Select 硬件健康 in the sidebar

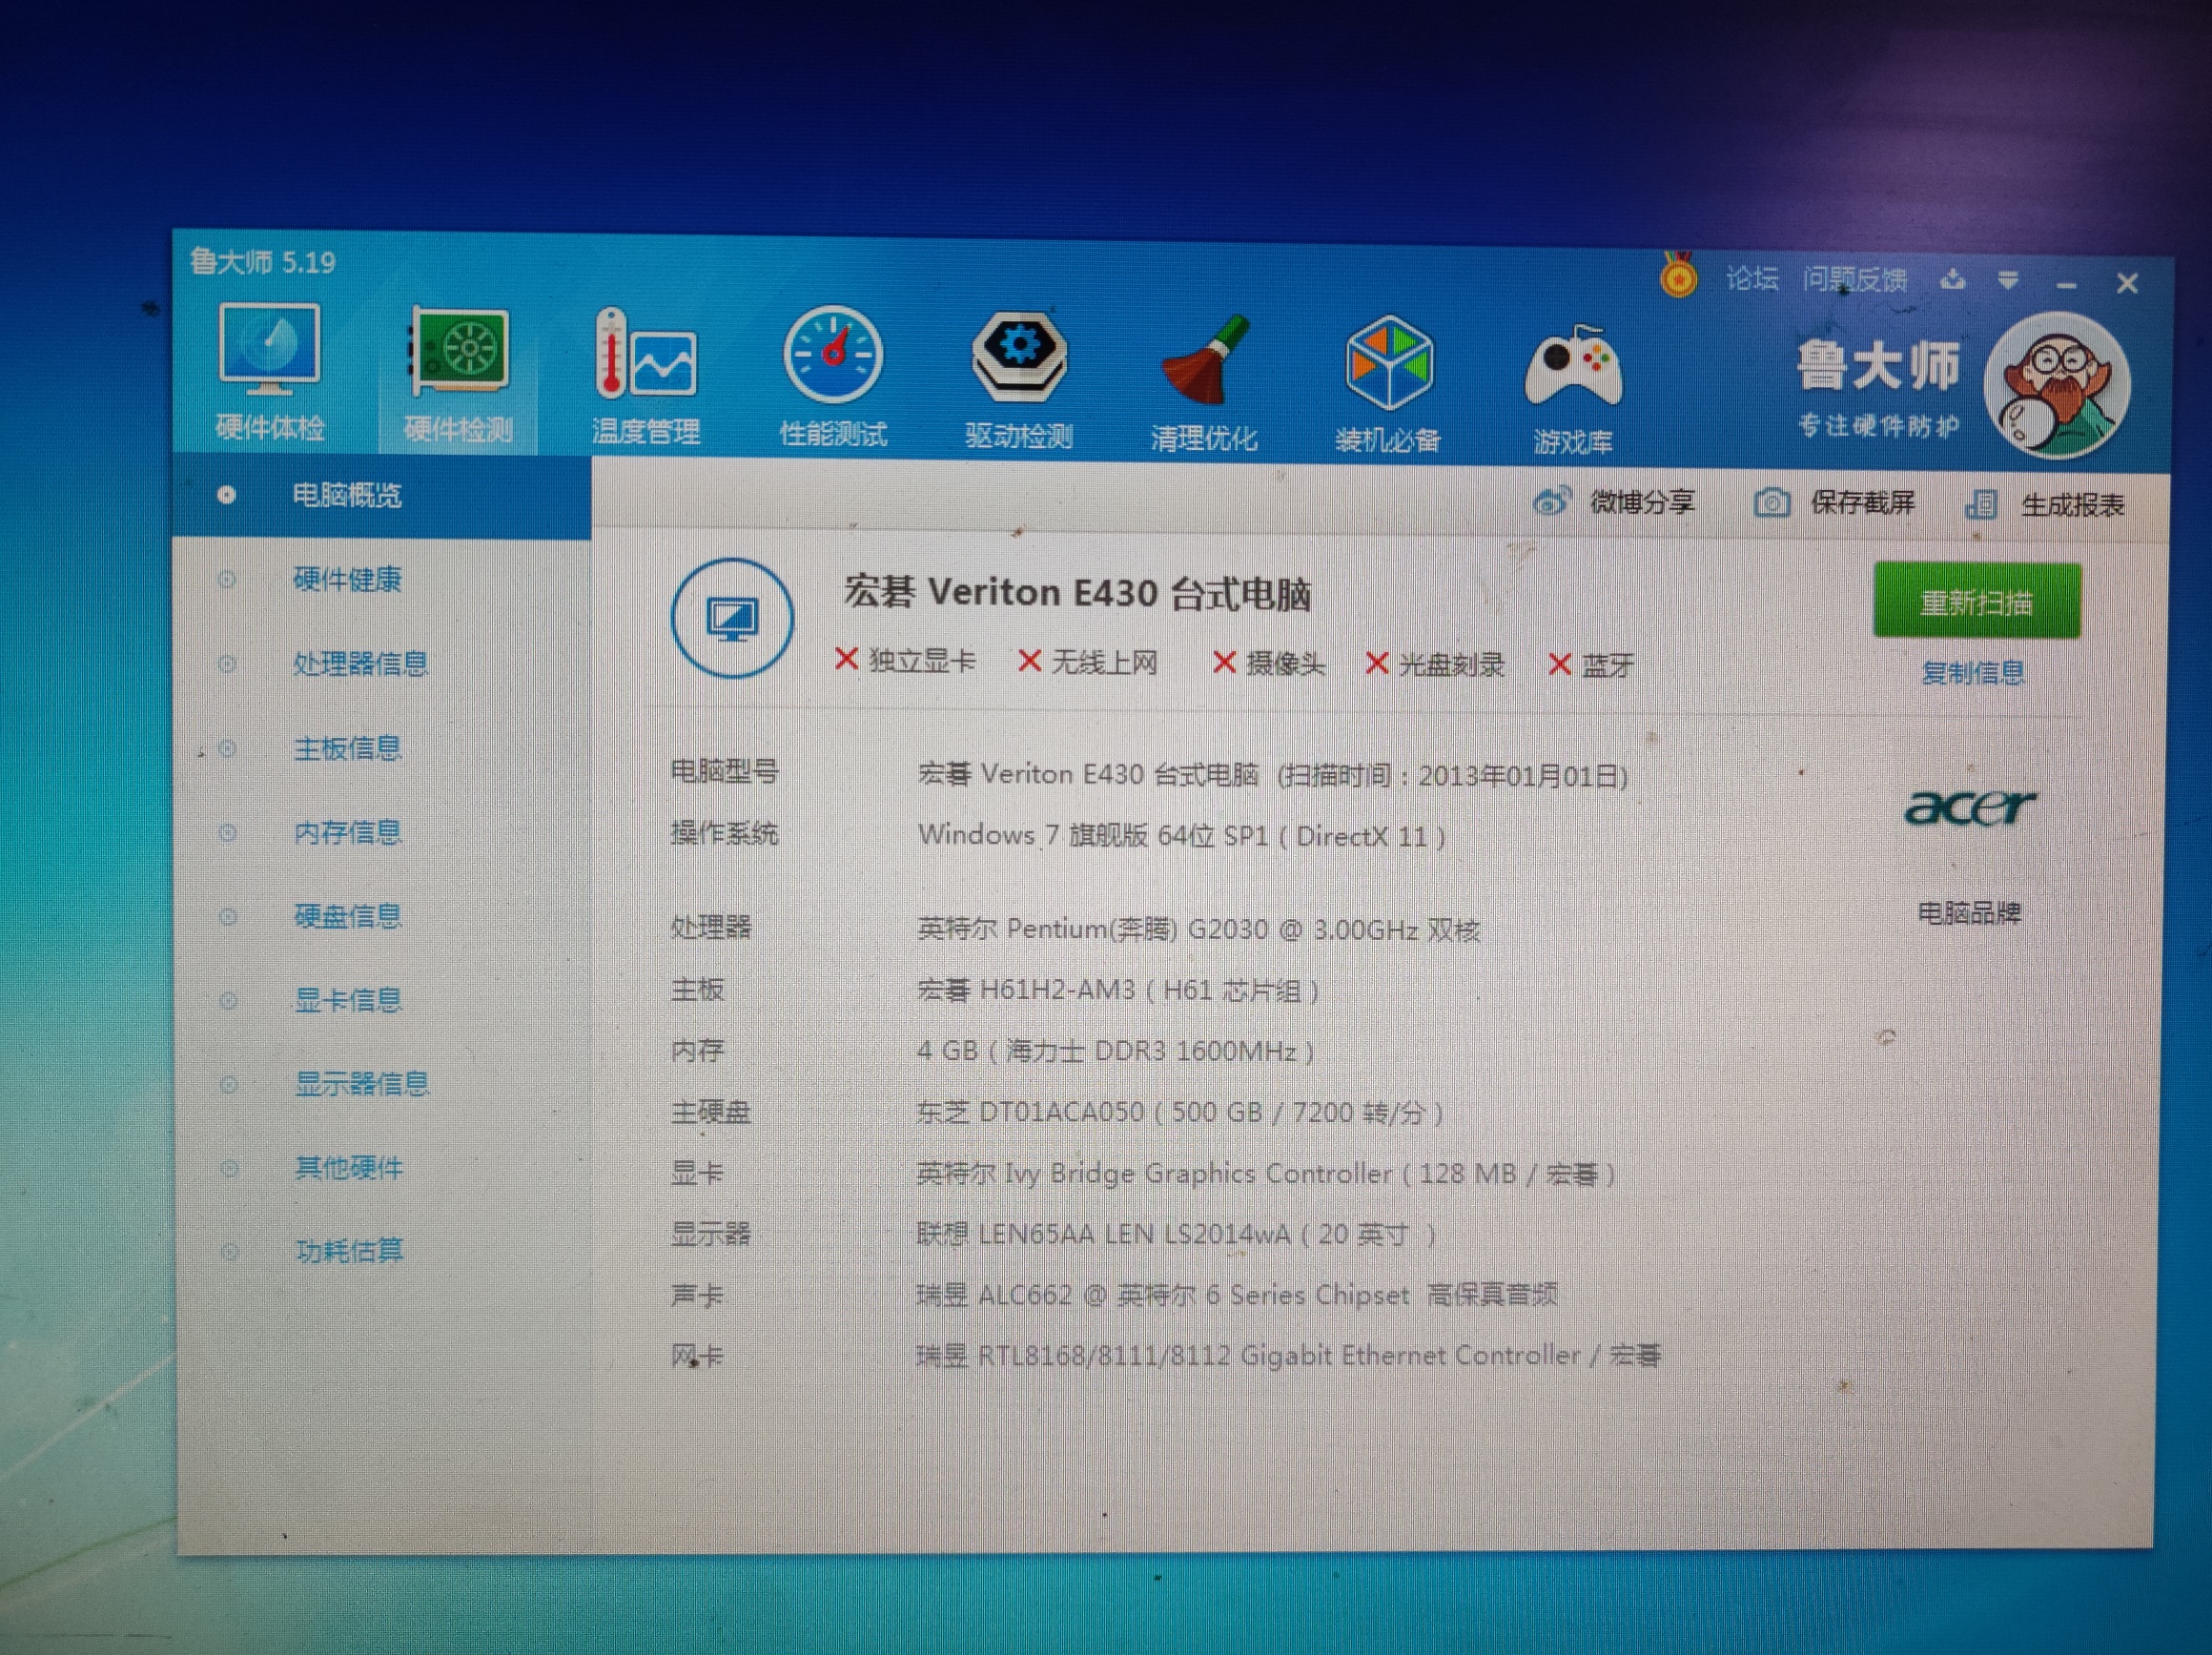coord(346,579)
